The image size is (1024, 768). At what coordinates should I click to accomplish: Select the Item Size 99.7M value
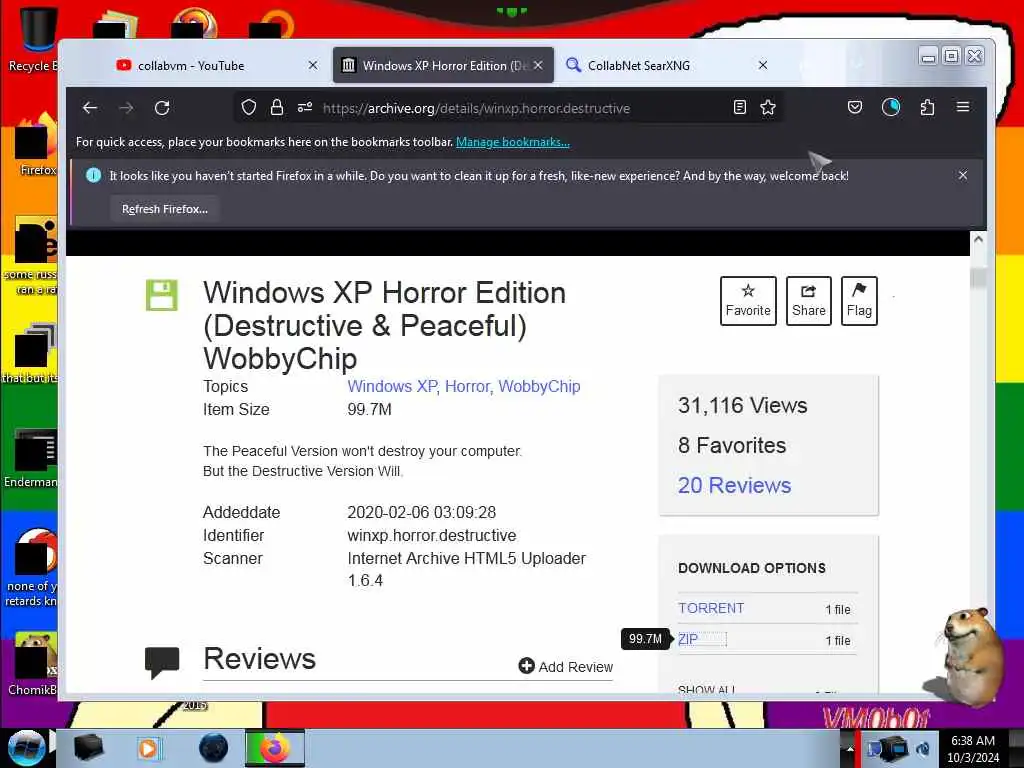[x=369, y=409]
